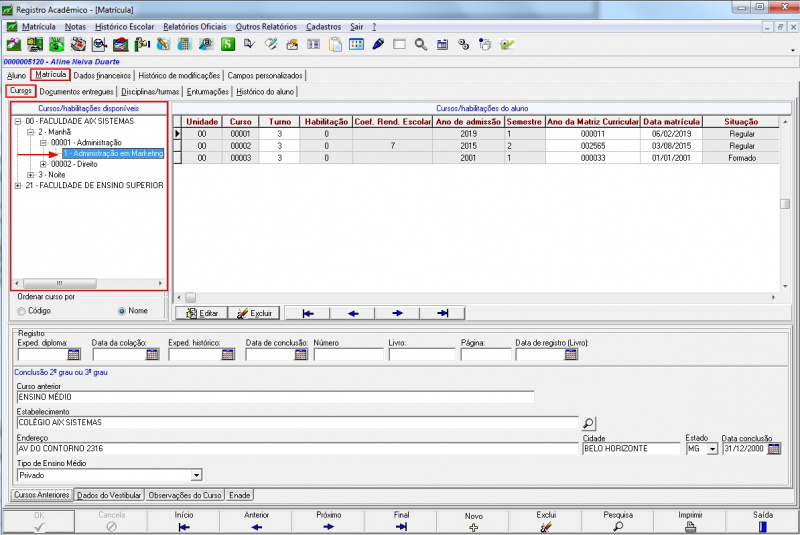Image resolution: width=800 pixels, height=535 pixels.
Task: Open the Relatórios Oficiais menu
Action: pos(193,25)
